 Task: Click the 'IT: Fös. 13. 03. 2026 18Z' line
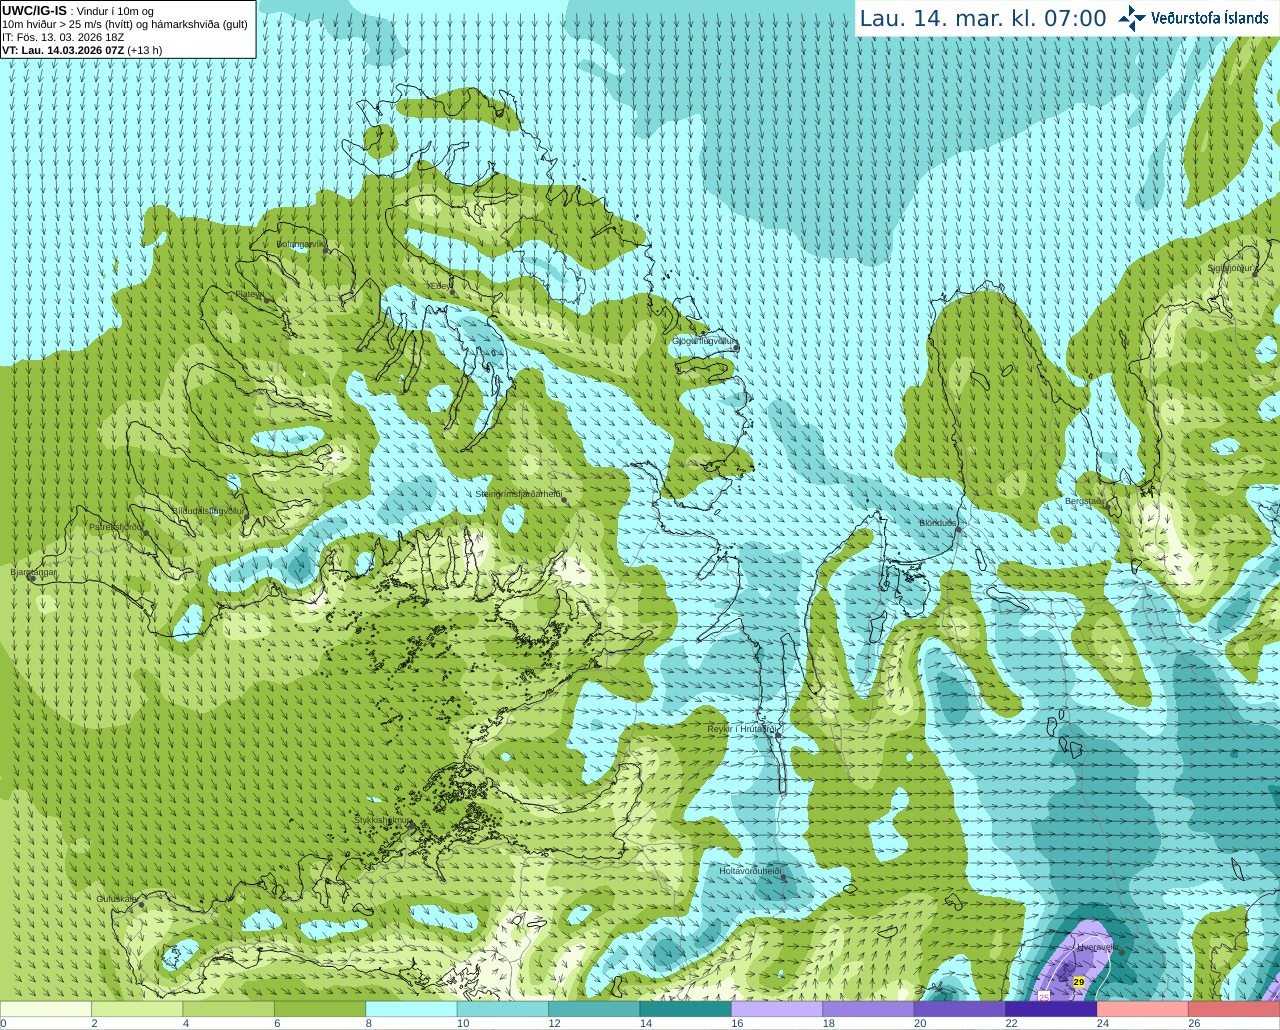pos(63,37)
